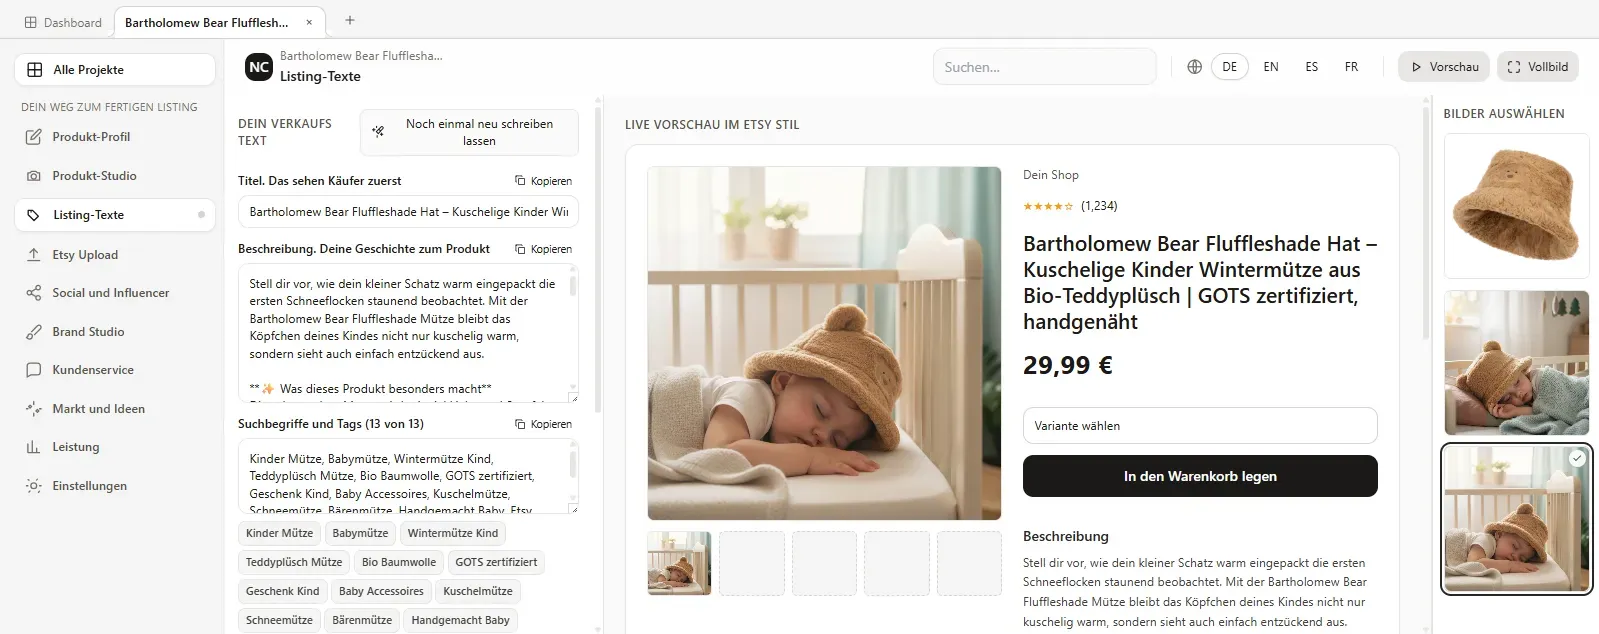The height and width of the screenshot is (634, 1599).
Task: Switch listing language to FR
Action: pos(1351,67)
